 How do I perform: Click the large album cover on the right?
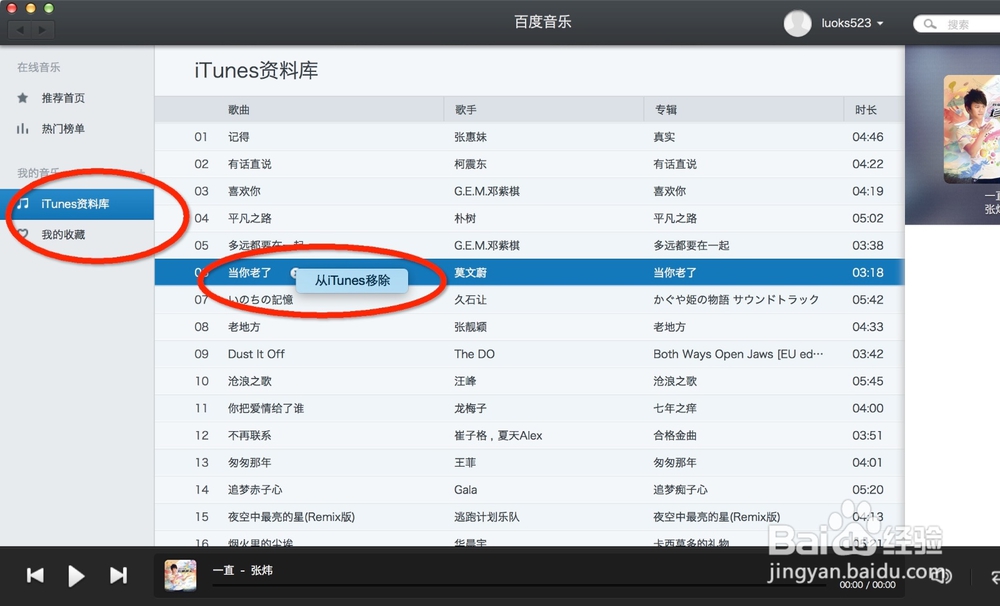click(x=972, y=129)
